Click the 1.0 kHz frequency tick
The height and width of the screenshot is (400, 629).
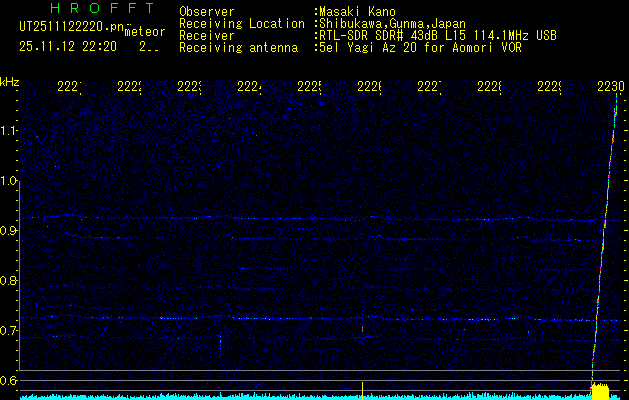[x=9, y=181]
